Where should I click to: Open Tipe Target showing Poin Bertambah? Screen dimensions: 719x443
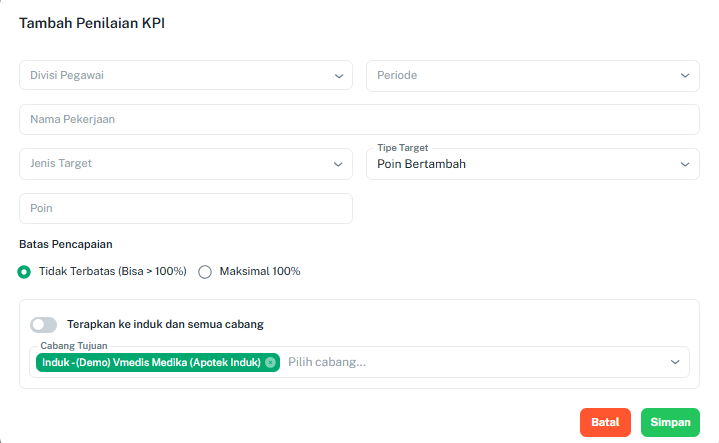(533, 164)
